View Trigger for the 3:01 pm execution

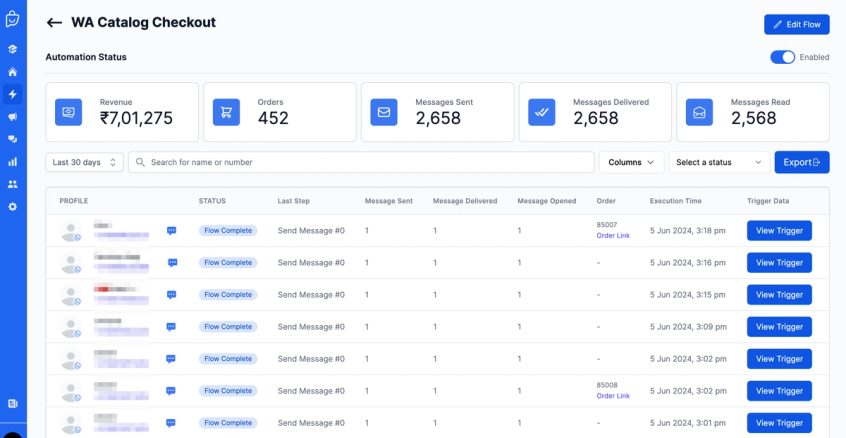779,423
